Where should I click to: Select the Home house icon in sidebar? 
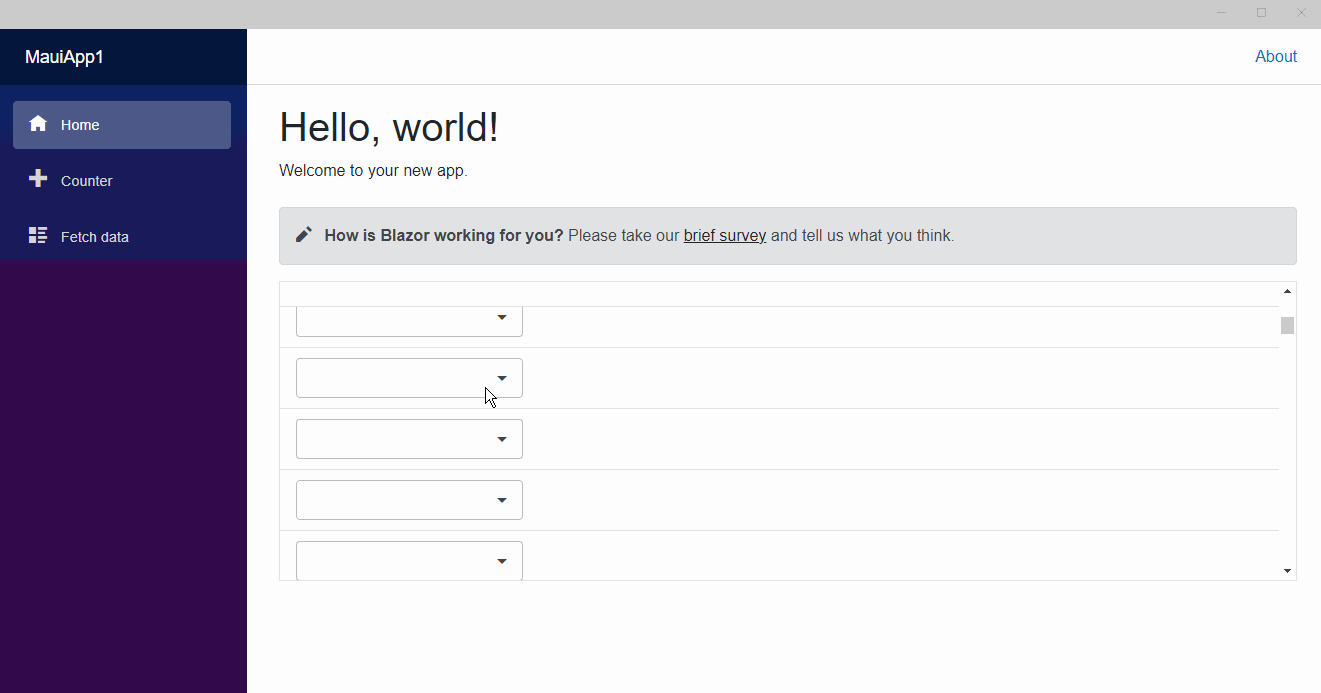point(38,123)
